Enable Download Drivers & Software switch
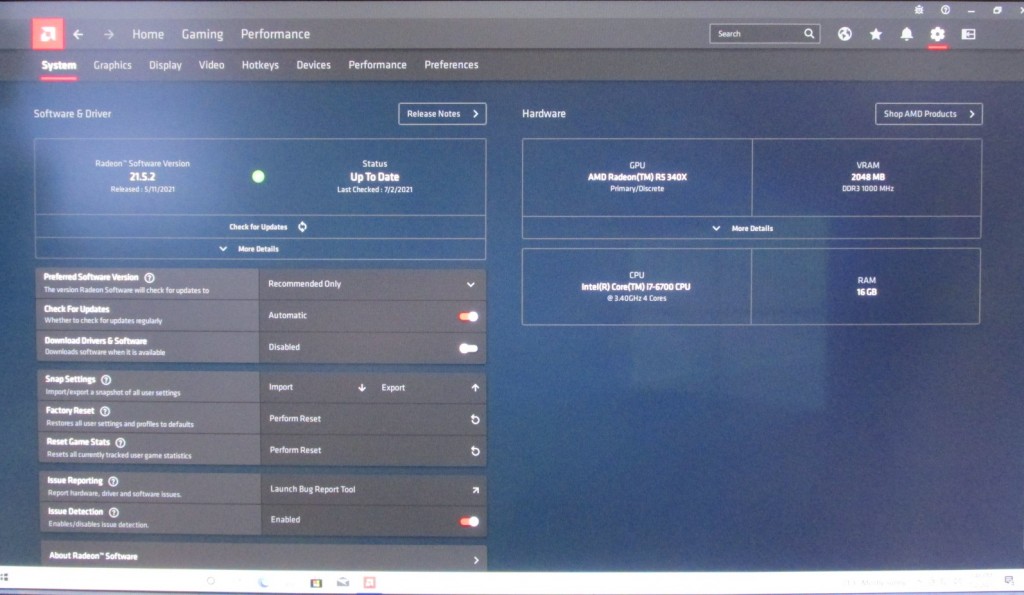1024x595 pixels. [x=468, y=348]
